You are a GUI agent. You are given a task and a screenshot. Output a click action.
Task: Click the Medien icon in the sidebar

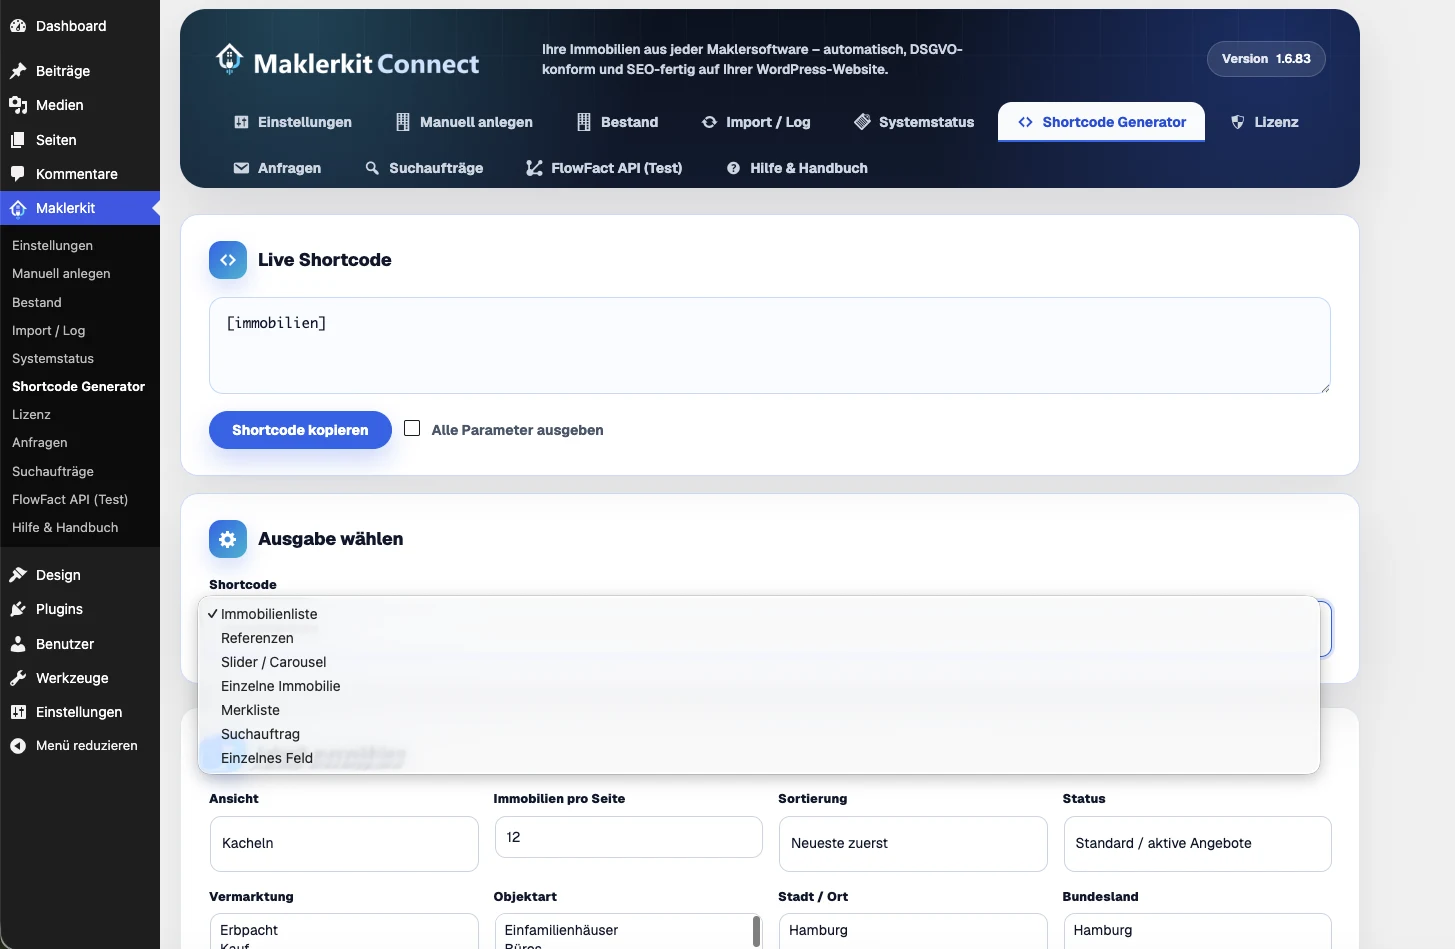click(18, 105)
